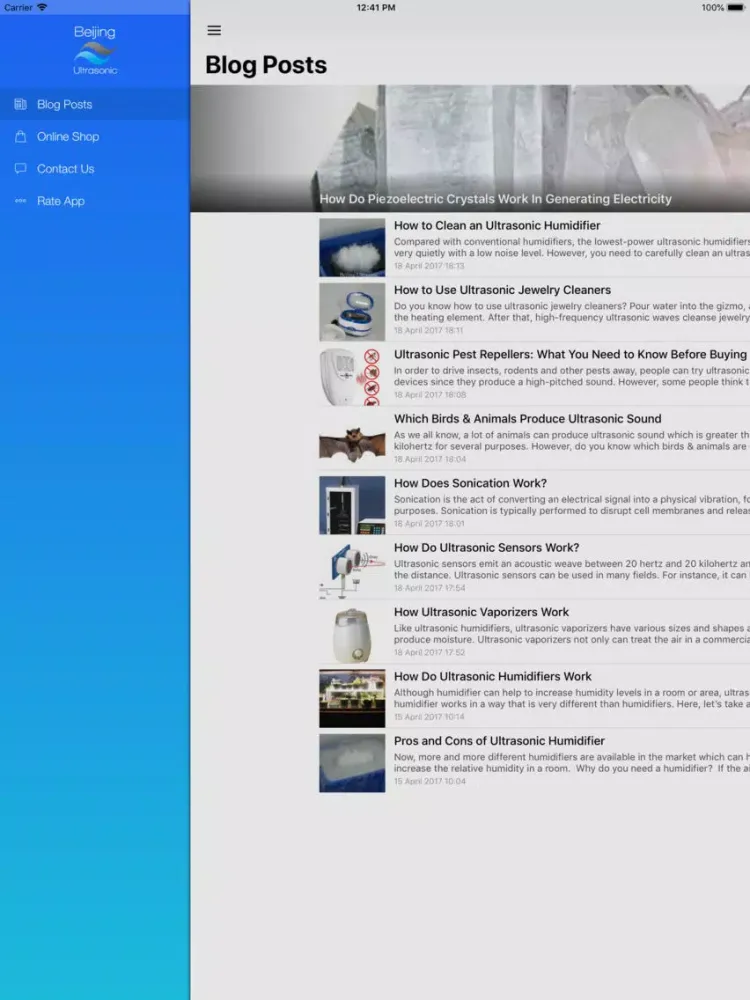Open pest repeller post thumbnail
This screenshot has height=1000, width=750.
click(x=352, y=376)
